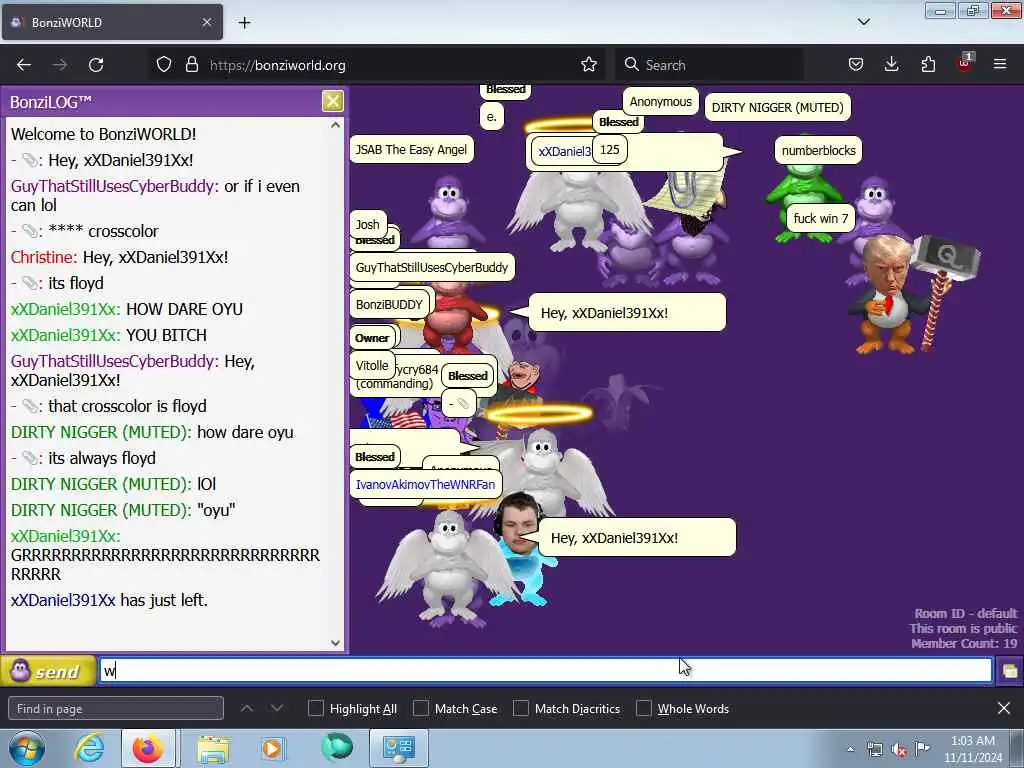Screen dimensions: 1024x768
Task: Toggle the log icon beside chat input
Action: coord(1010,671)
